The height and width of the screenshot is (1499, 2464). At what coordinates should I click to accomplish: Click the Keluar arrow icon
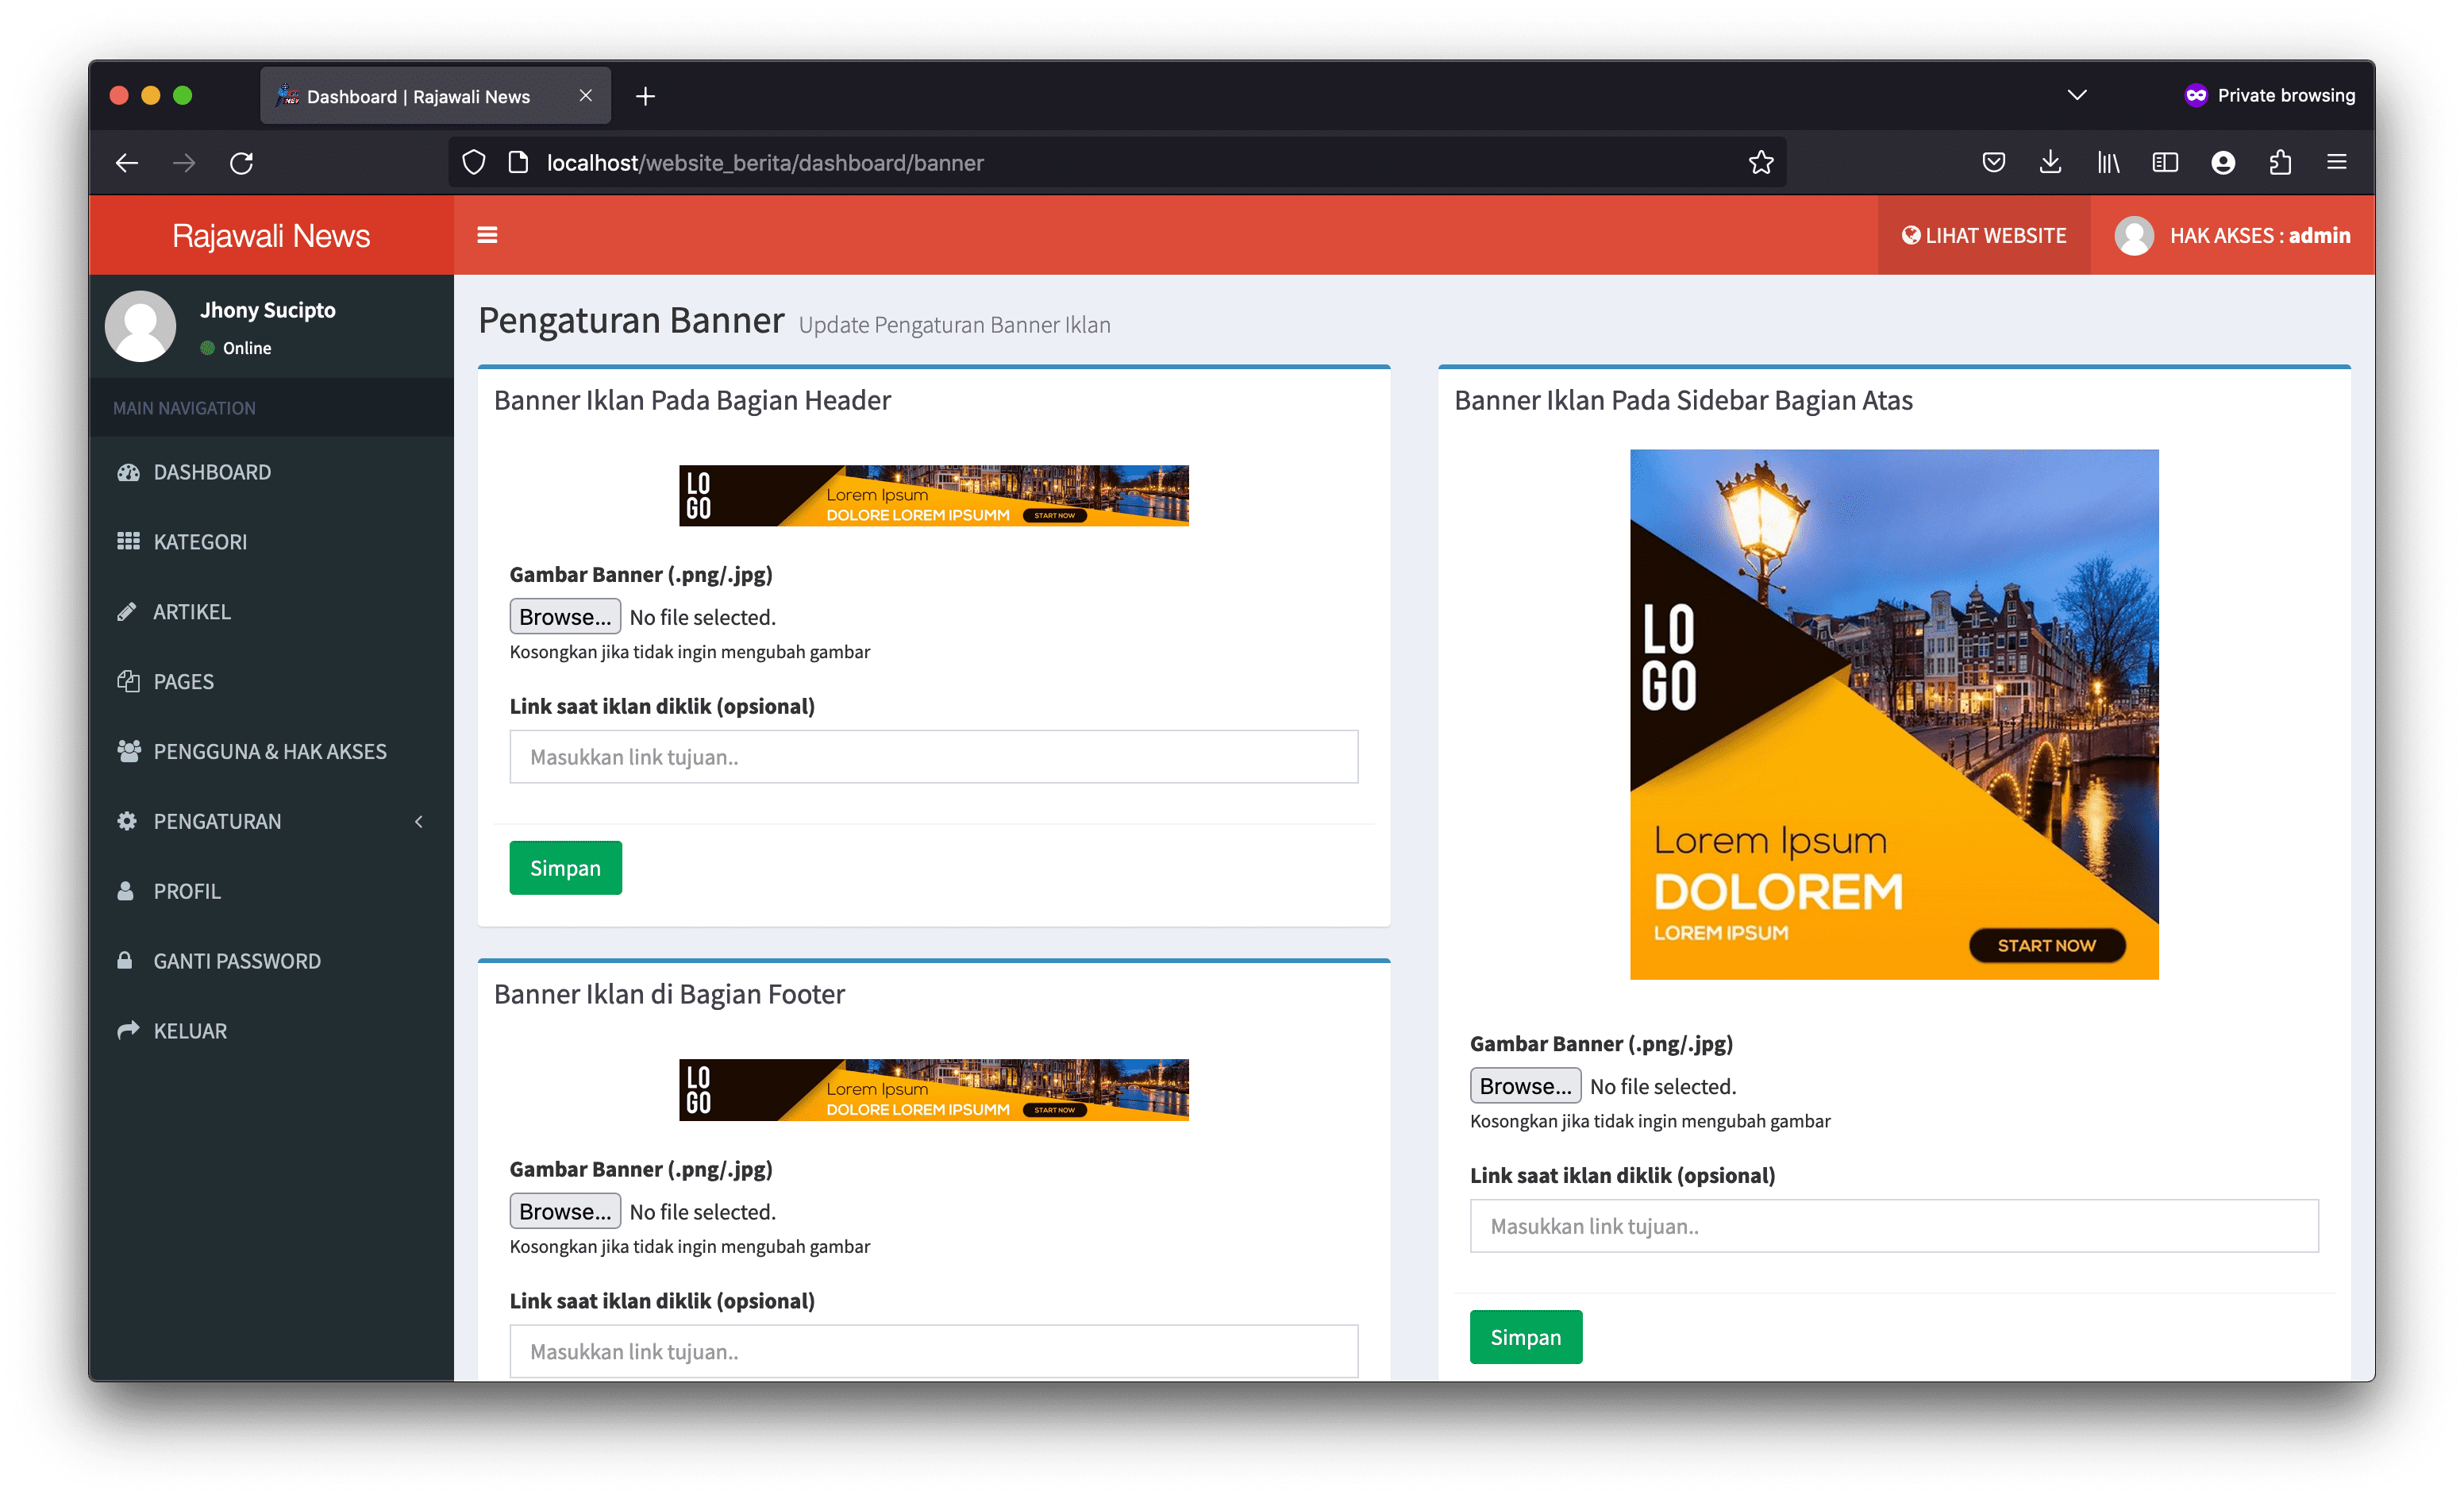[128, 1030]
